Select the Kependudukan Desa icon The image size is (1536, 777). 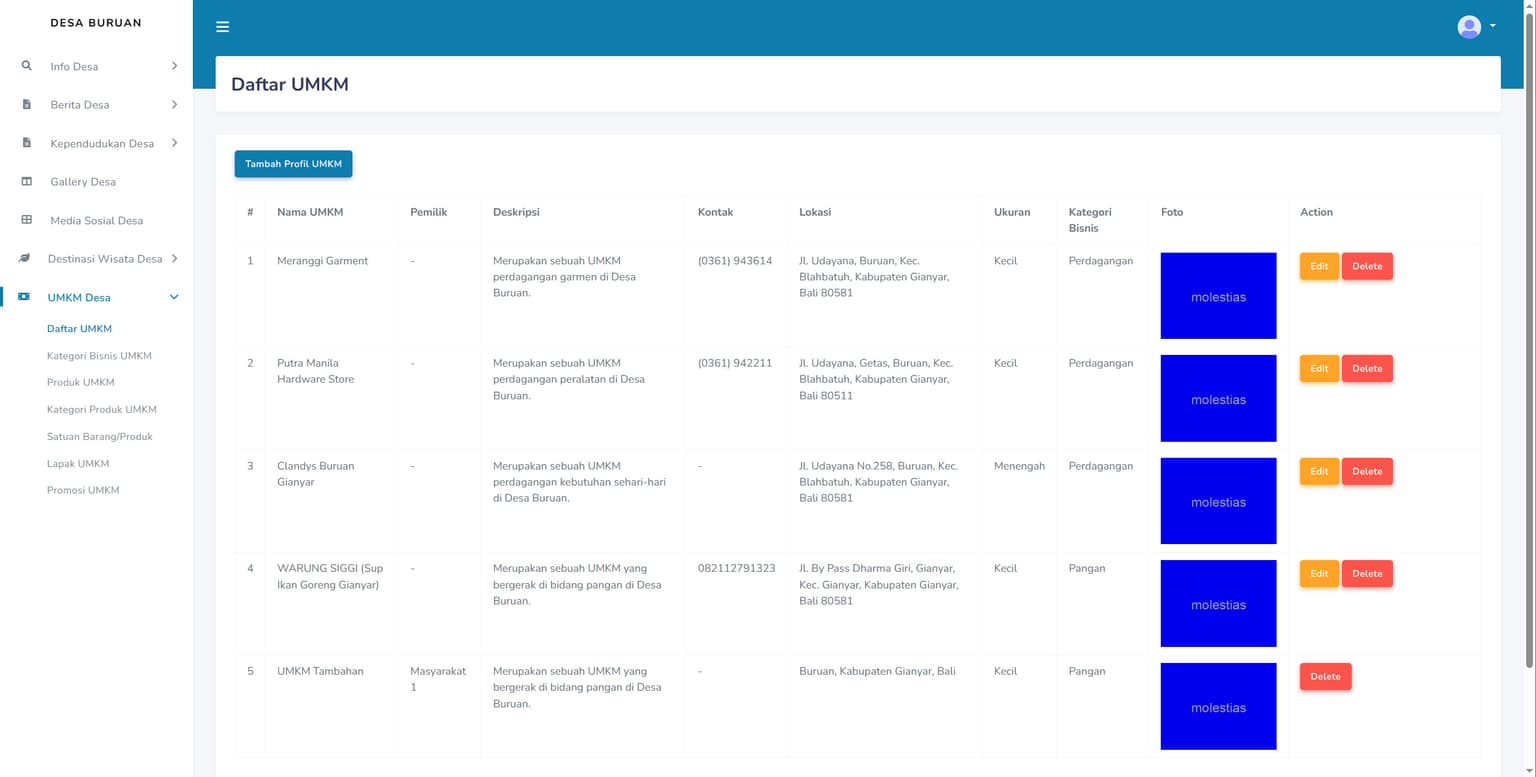coord(26,143)
